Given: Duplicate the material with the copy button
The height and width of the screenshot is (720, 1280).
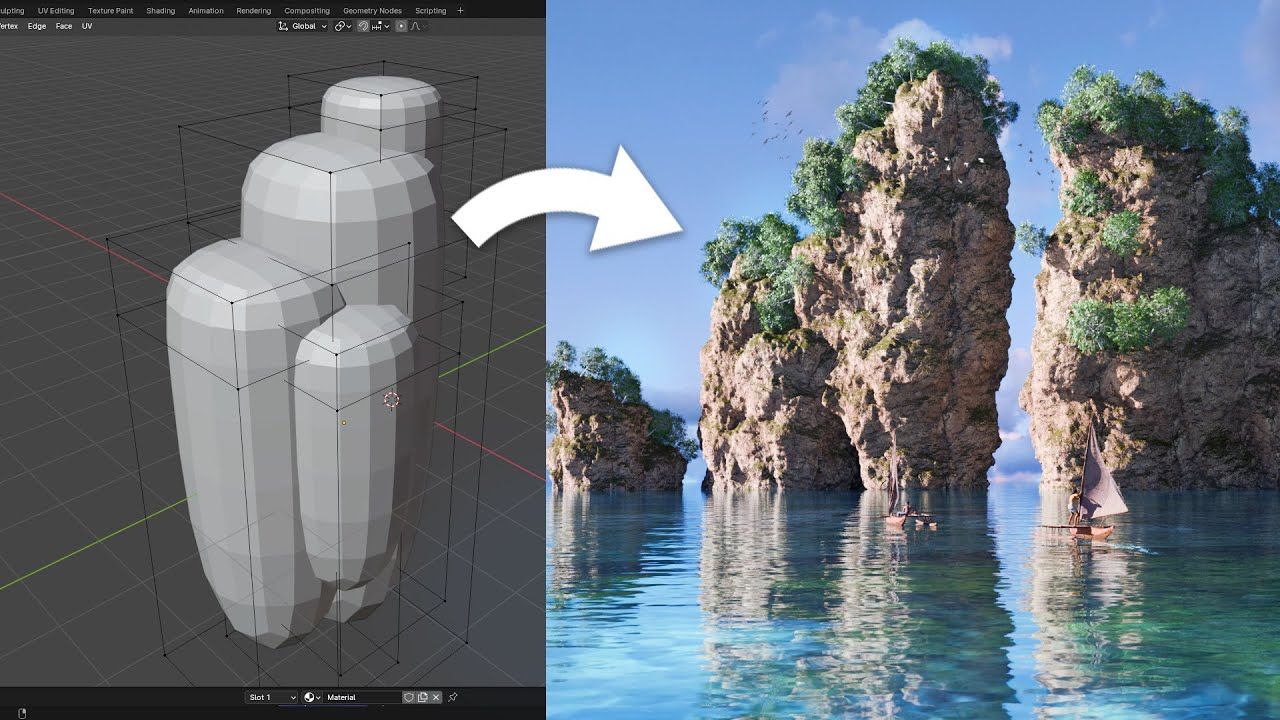Looking at the screenshot, I should coord(423,697).
